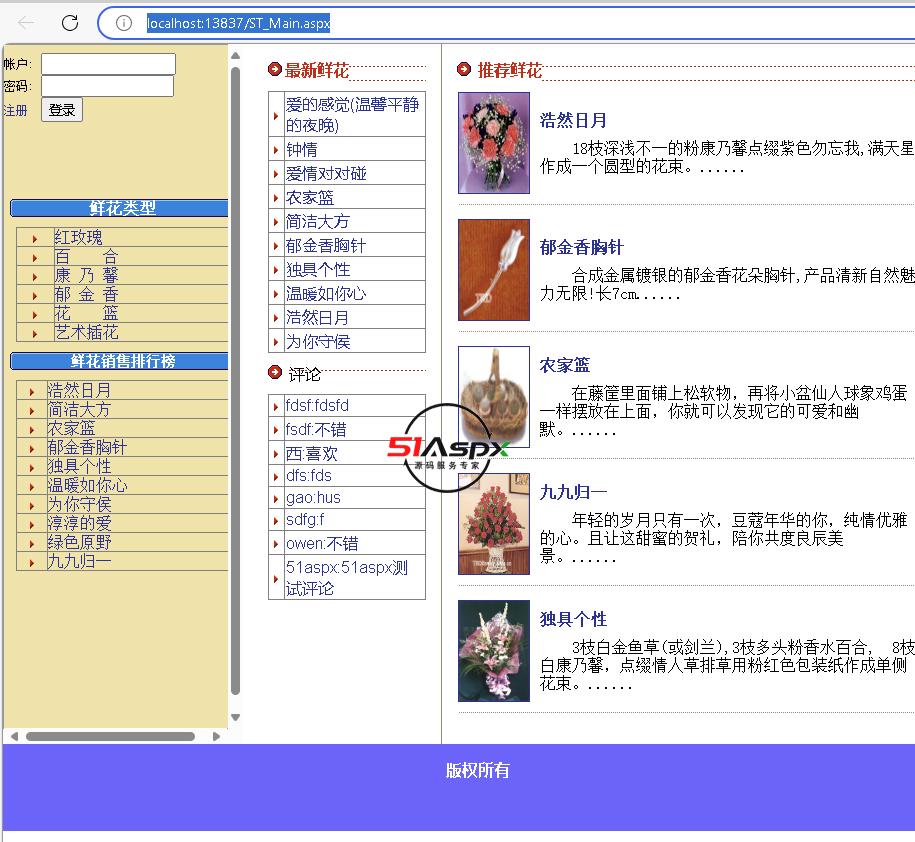Open 淳淳的爱 in sales ranking list
The height and width of the screenshot is (842, 915).
coord(79,523)
